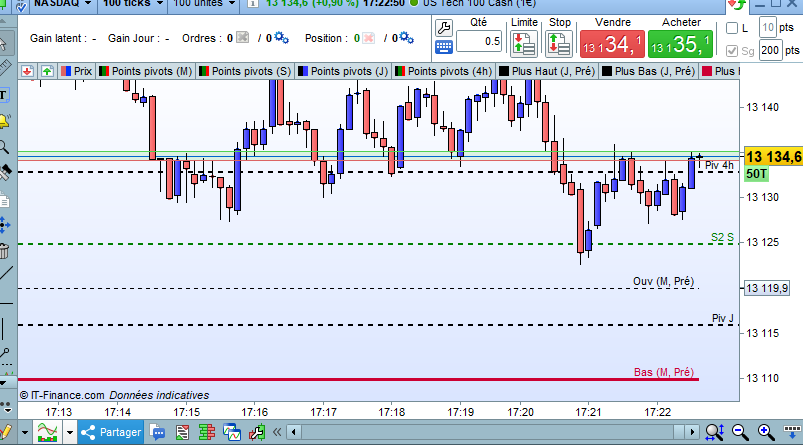This screenshot has width=803, height=445.
Task: Select the text annotation tool
Action: [4, 95]
